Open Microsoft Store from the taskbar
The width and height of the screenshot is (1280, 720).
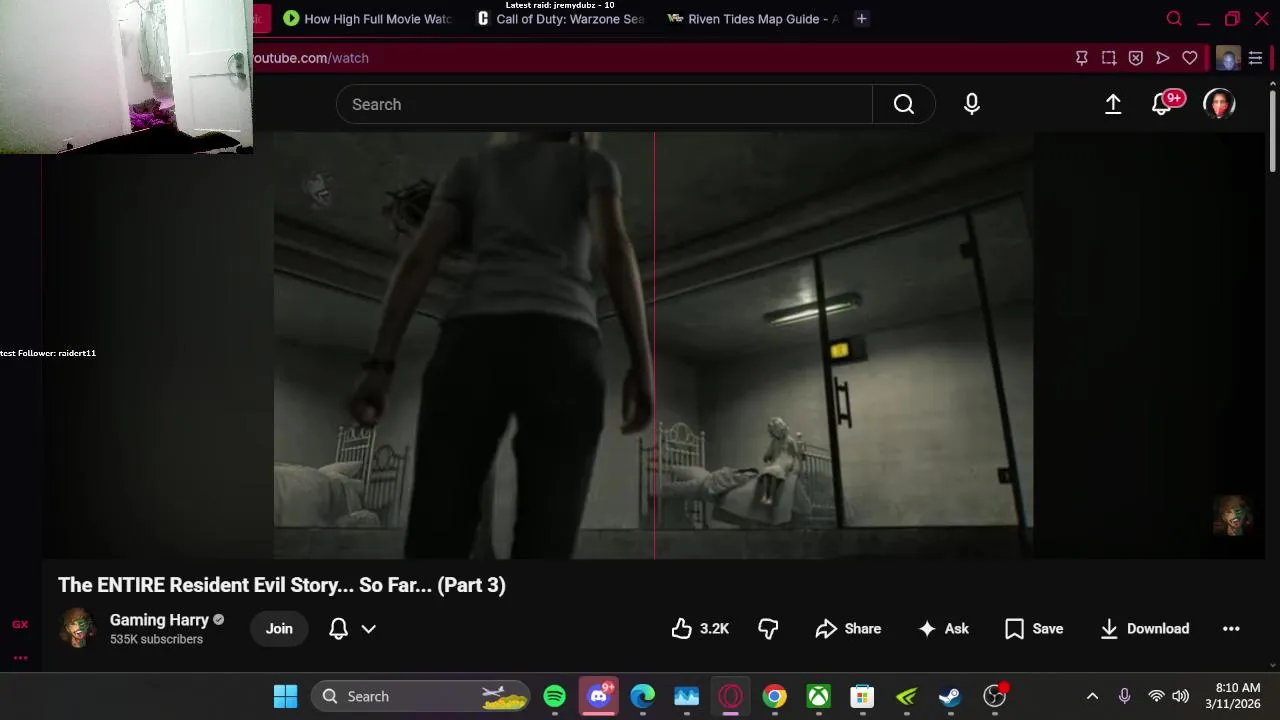862,696
